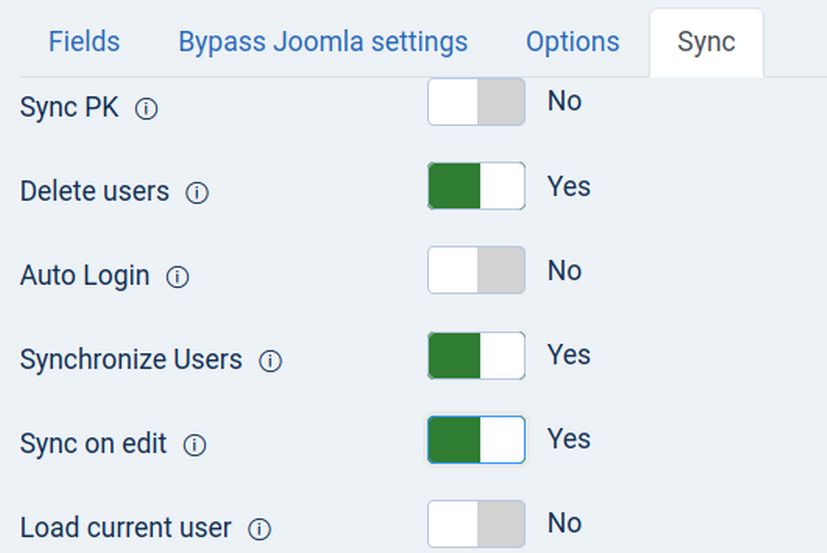Screen dimensions: 827x553
Task: Enable the Load current user toggle
Action: coord(476,524)
